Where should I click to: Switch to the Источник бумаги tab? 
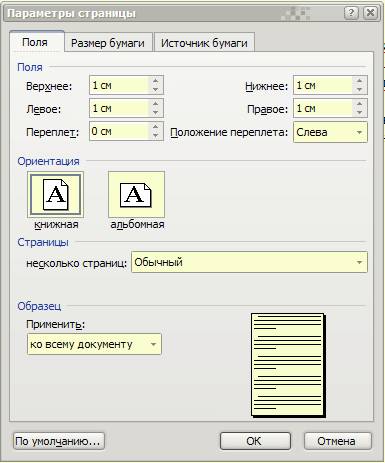click(204, 43)
